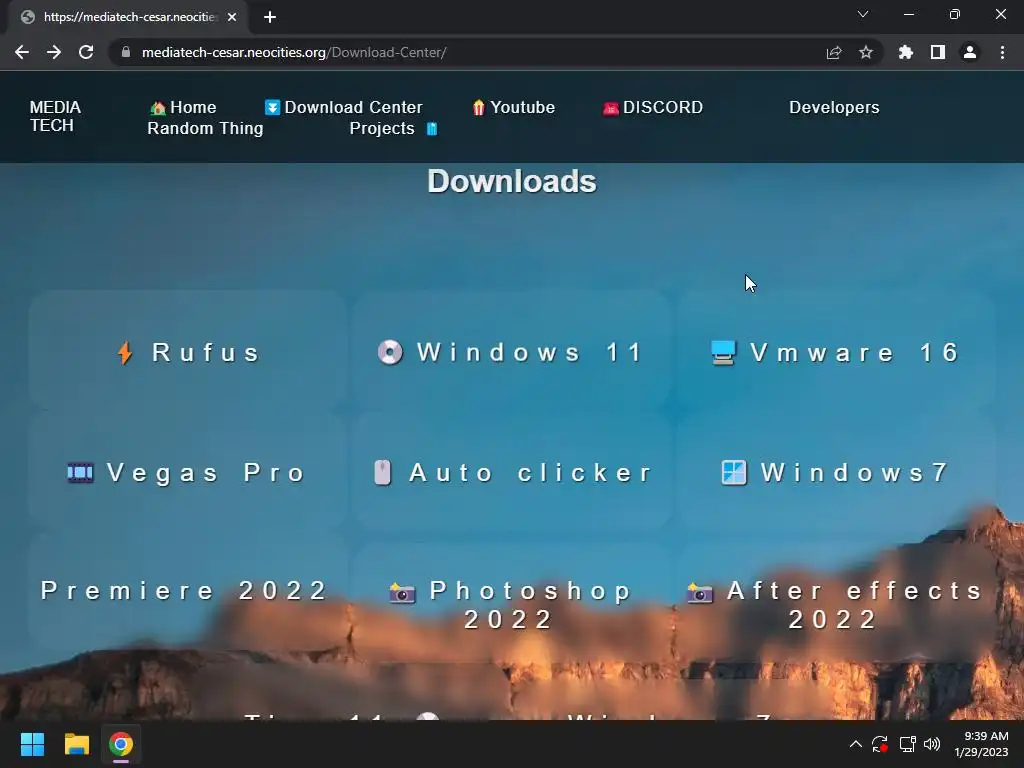1024x768 pixels.
Task: Open the Developers nav item
Action: tap(834, 107)
